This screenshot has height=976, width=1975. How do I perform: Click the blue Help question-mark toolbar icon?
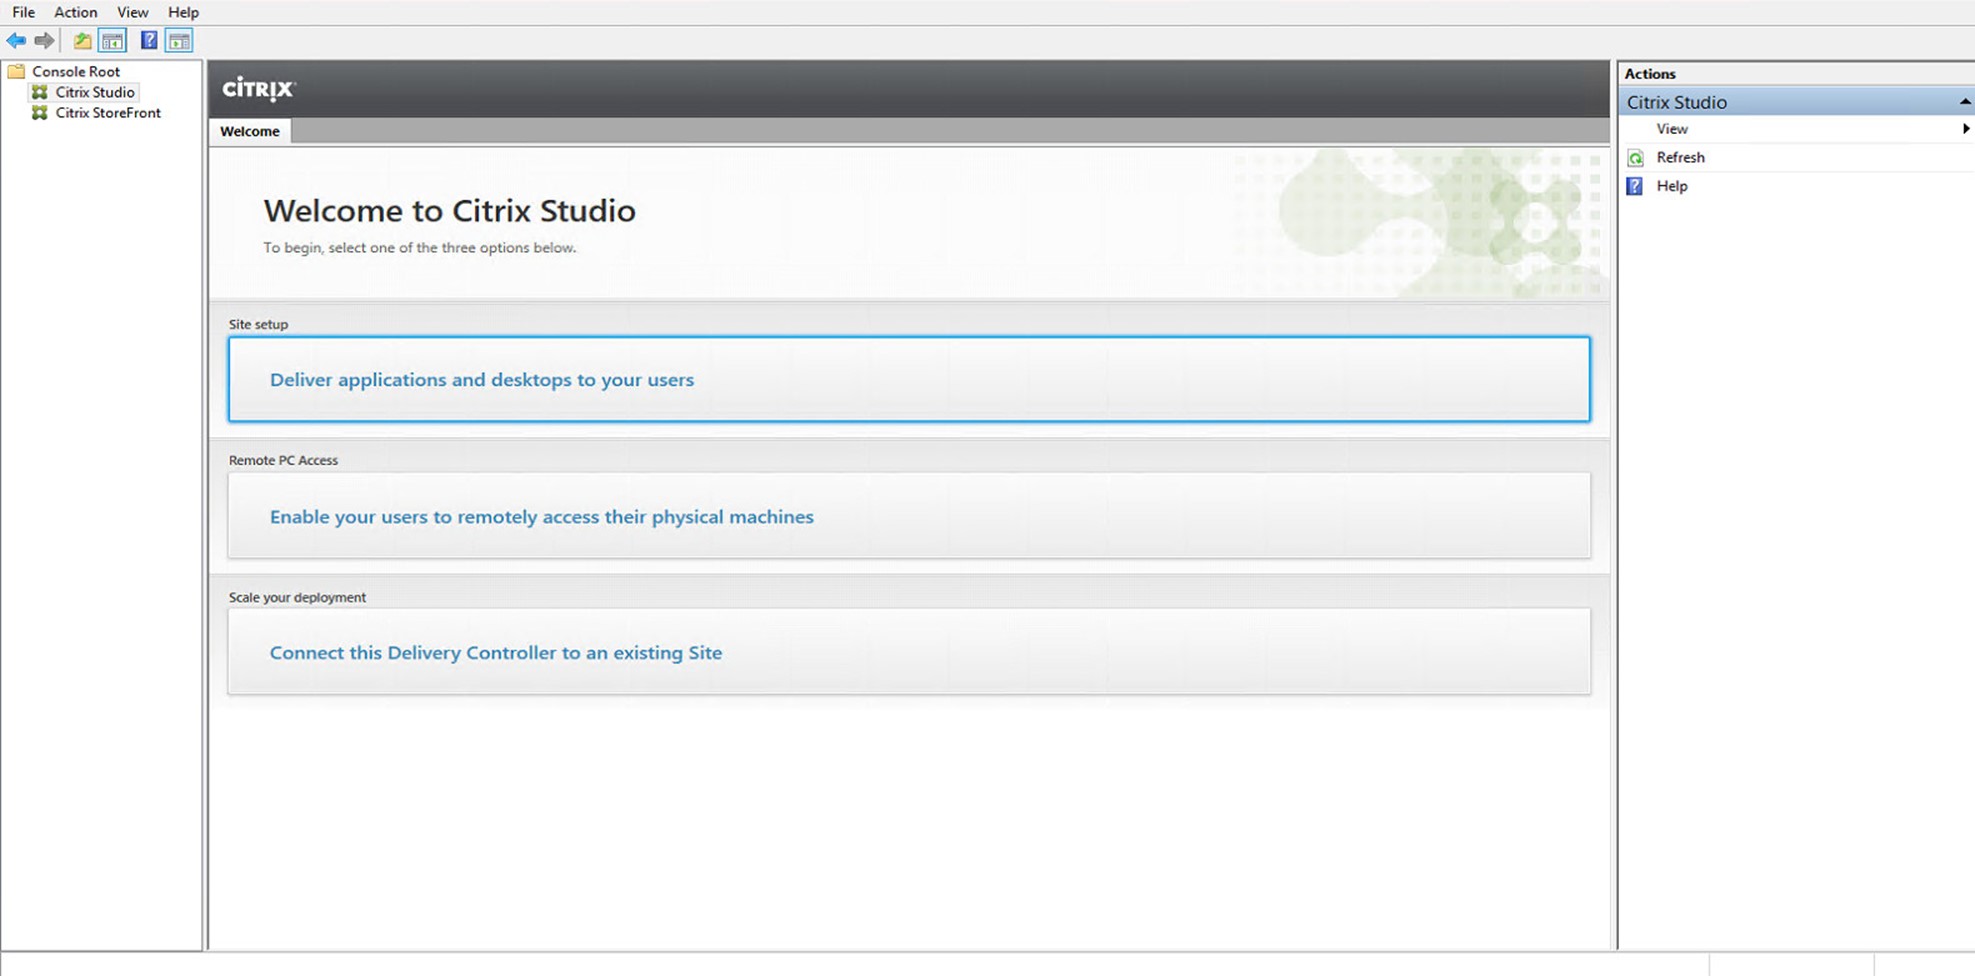point(149,41)
